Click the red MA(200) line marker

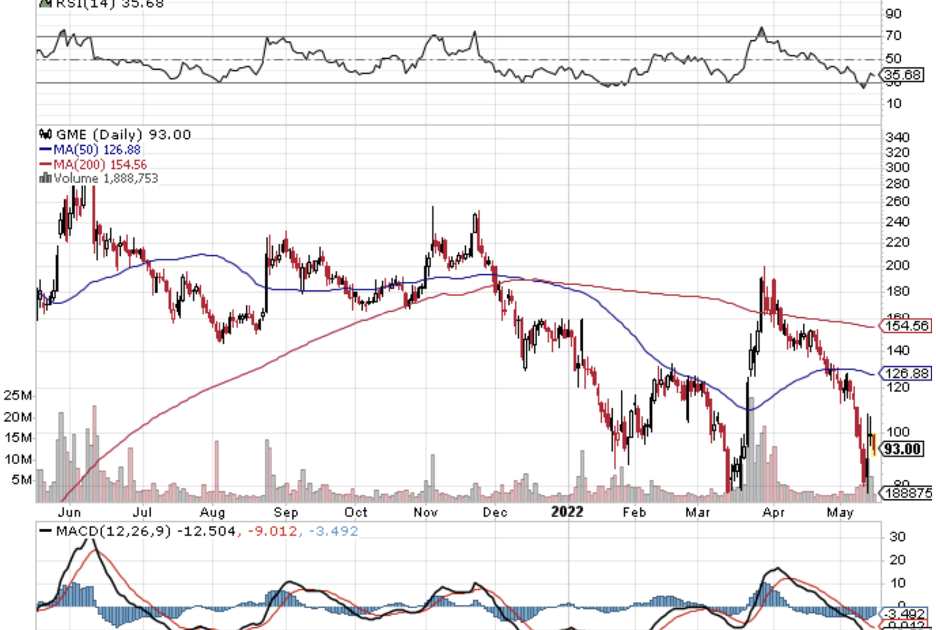44,164
